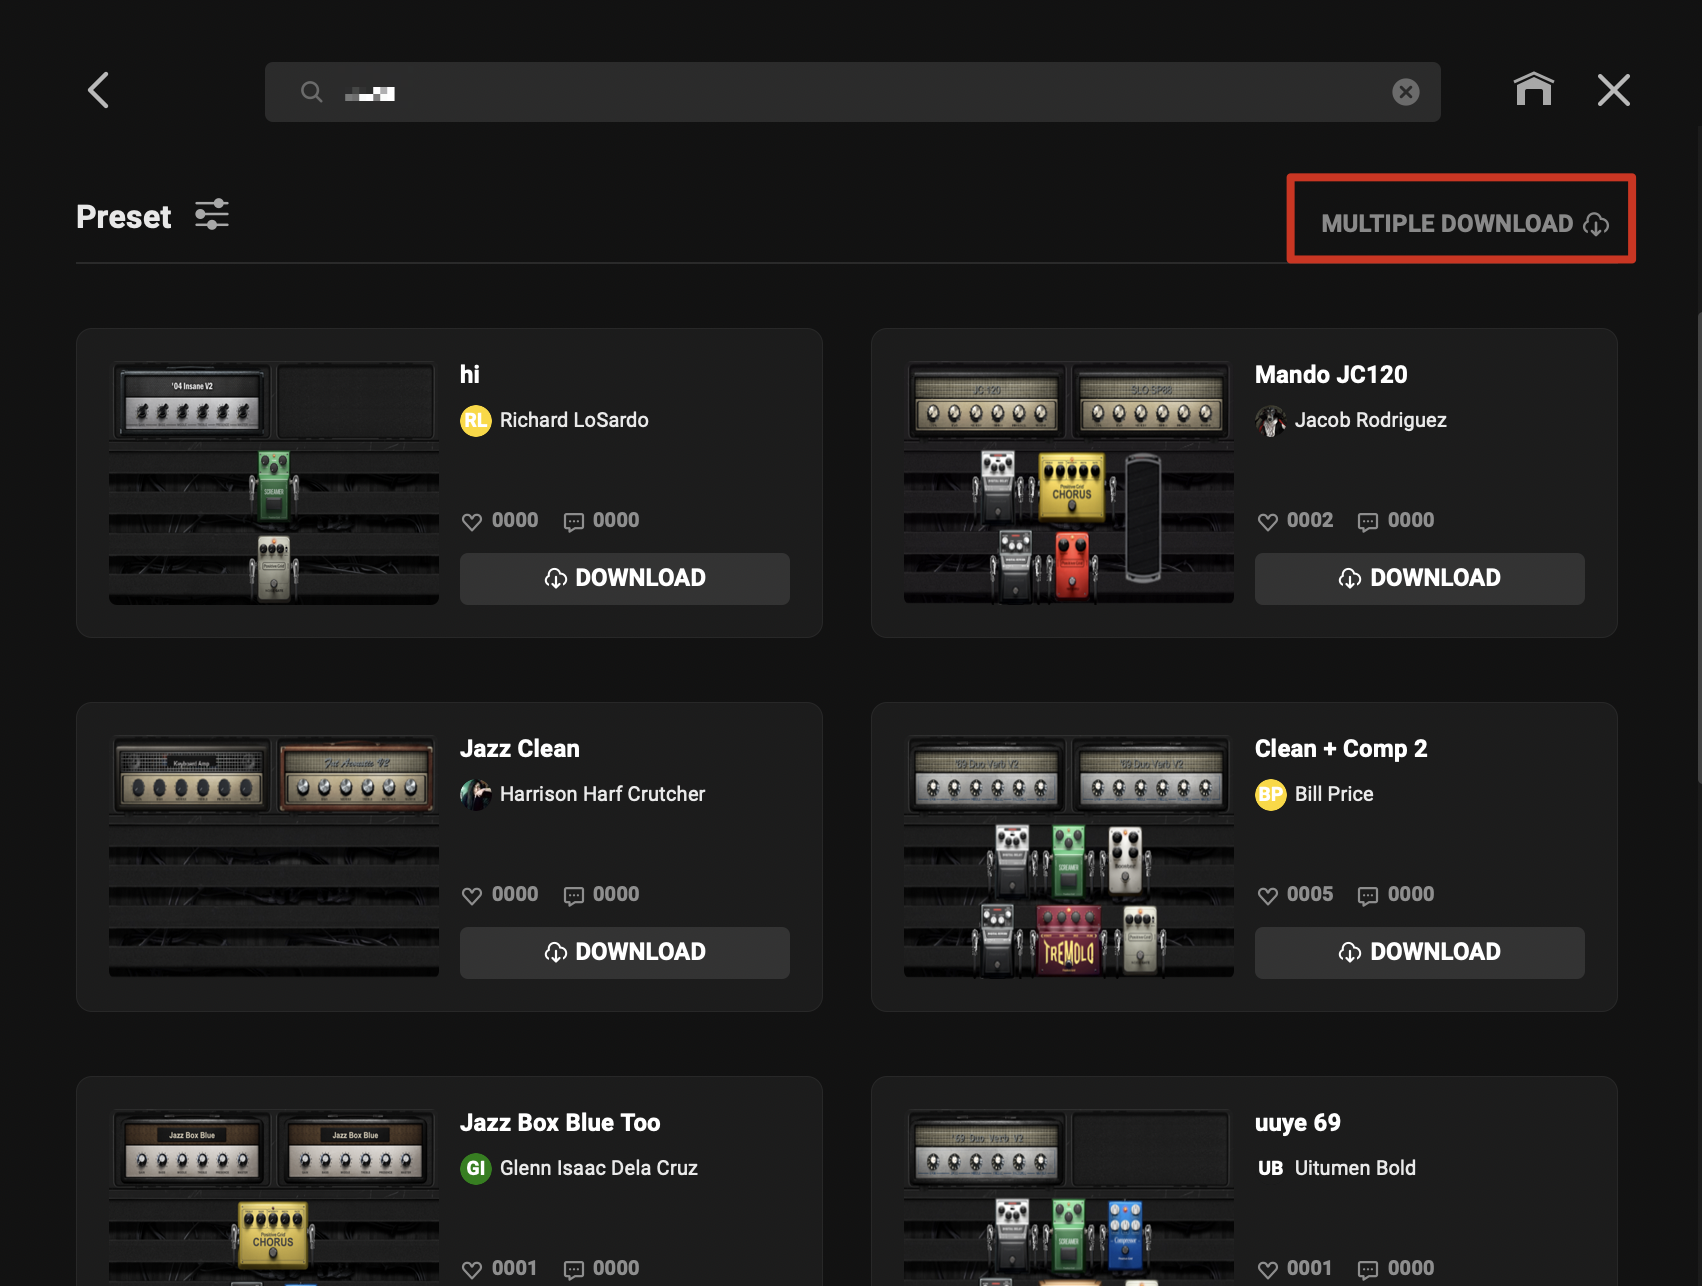Select author name Harrison Harf Crutcher
Viewport: 1702px width, 1286px height.
pos(602,794)
